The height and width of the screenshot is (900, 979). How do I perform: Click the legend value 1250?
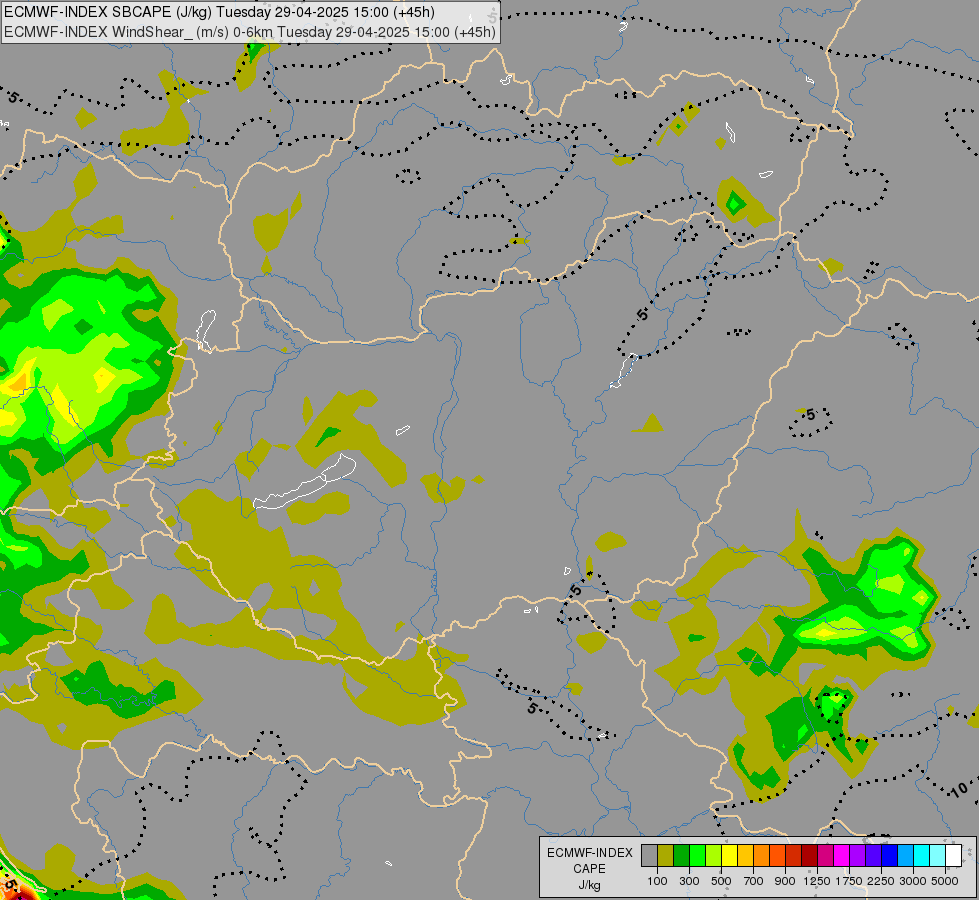[x=817, y=881]
